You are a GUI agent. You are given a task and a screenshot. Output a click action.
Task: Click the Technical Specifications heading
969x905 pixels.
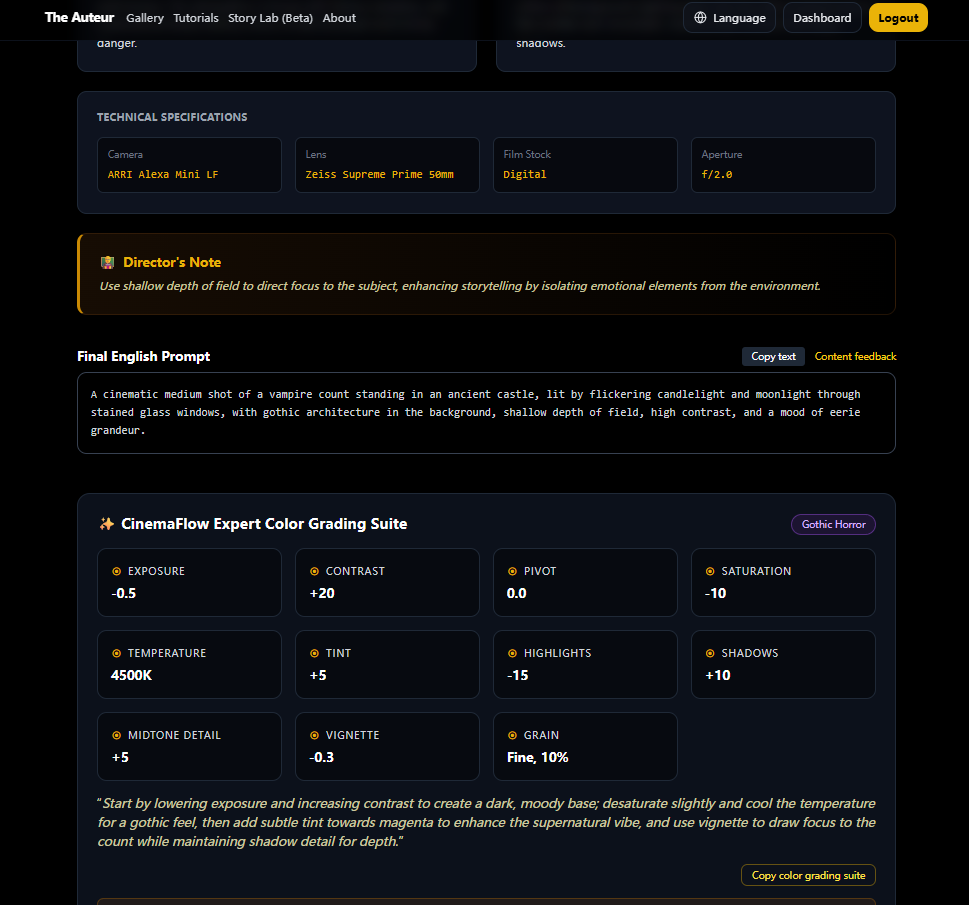[172, 117]
